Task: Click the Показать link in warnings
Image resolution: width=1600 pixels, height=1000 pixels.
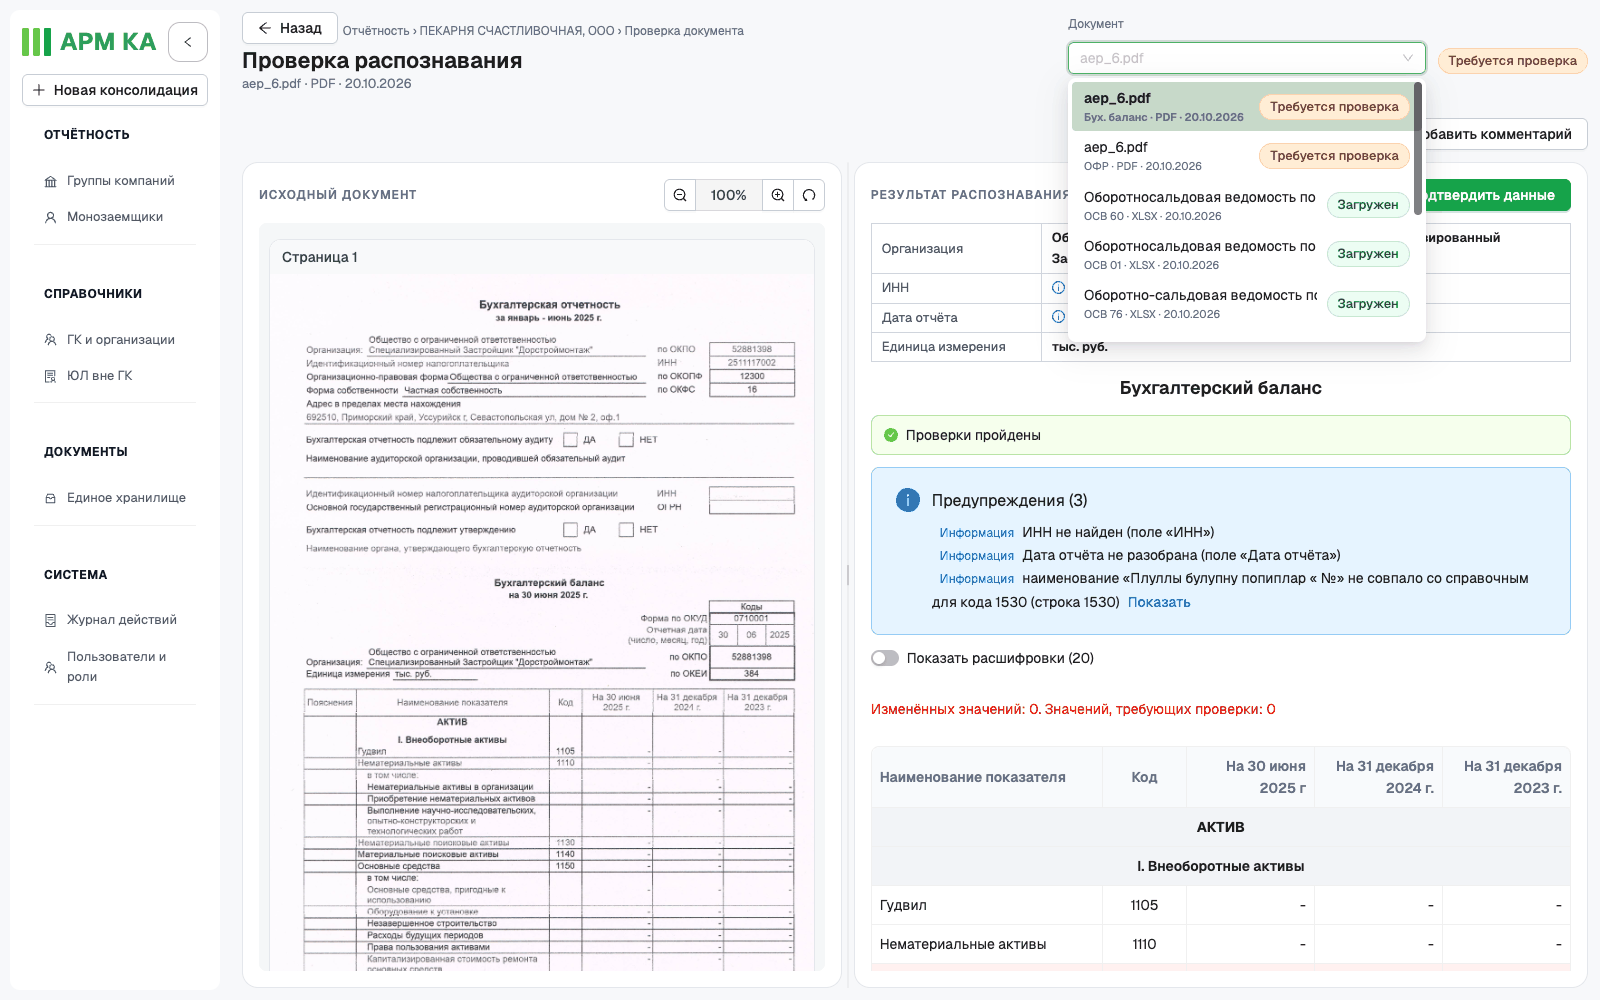Action: pyautogui.click(x=1159, y=602)
